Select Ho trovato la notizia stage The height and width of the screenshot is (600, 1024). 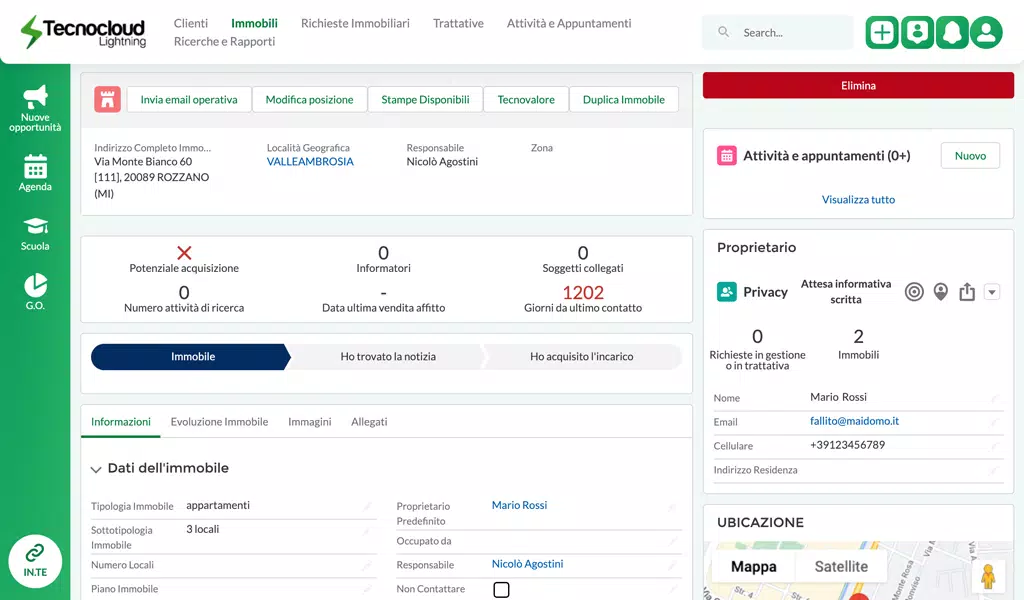coord(388,356)
